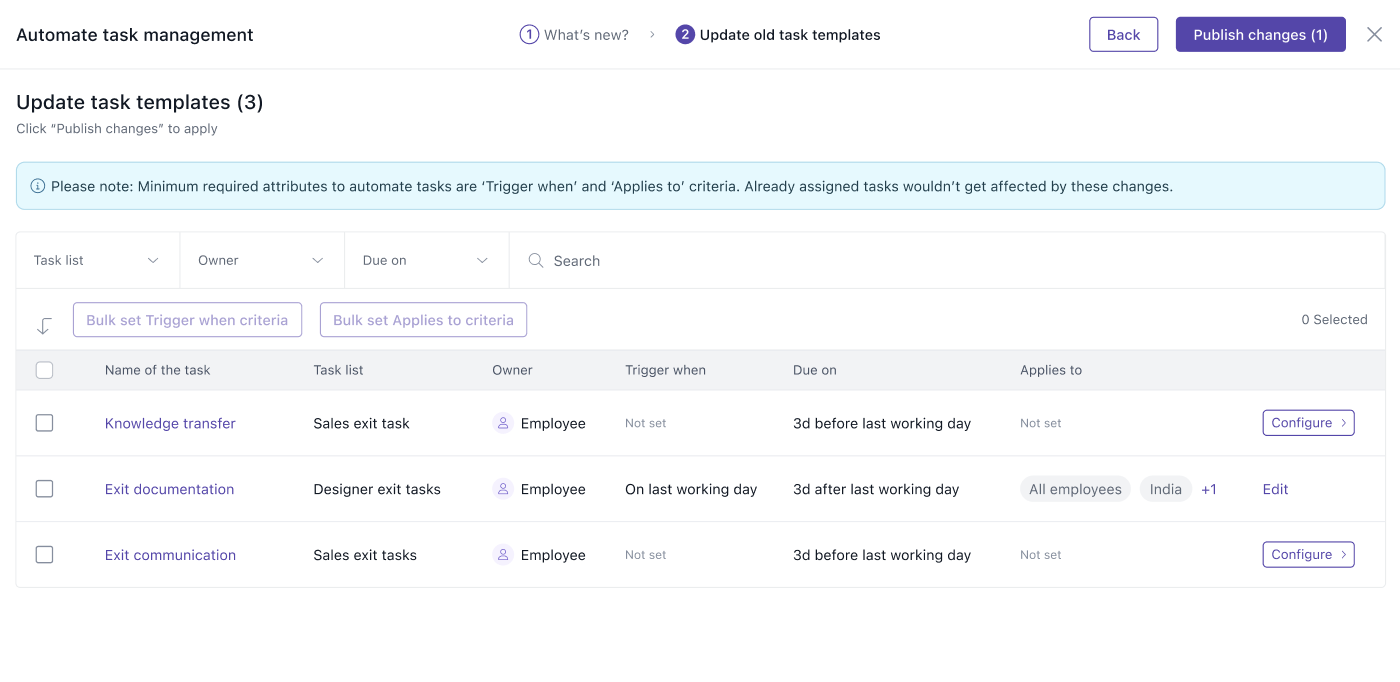Tick the Exit communication row checkbox
This screenshot has height=682, width=1400.
[x=44, y=555]
